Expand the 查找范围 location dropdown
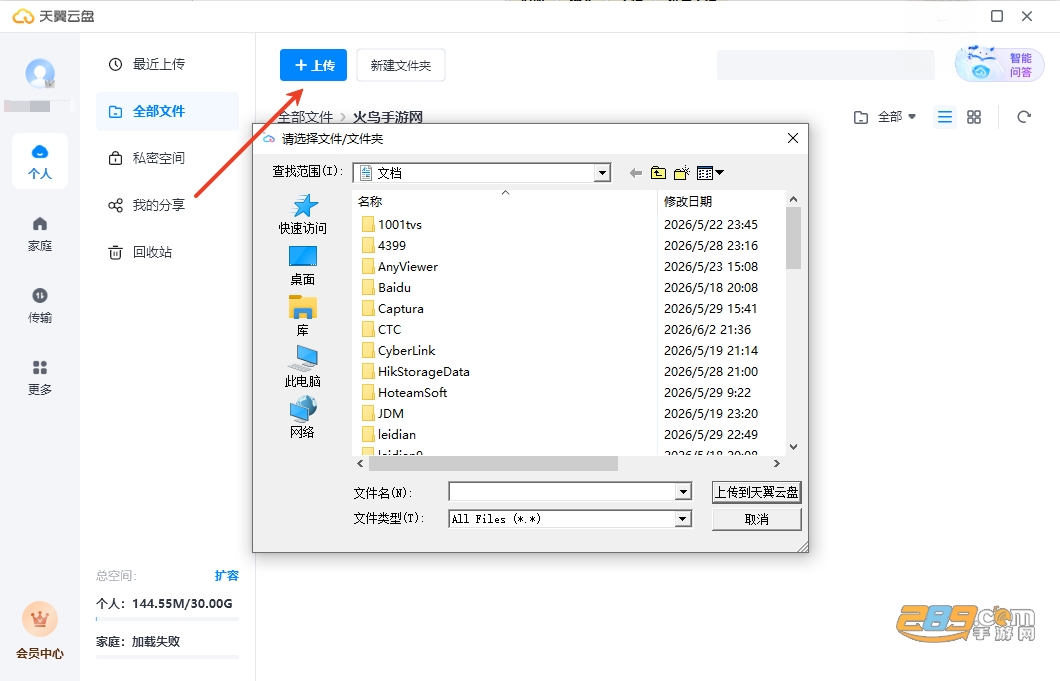 602,173
